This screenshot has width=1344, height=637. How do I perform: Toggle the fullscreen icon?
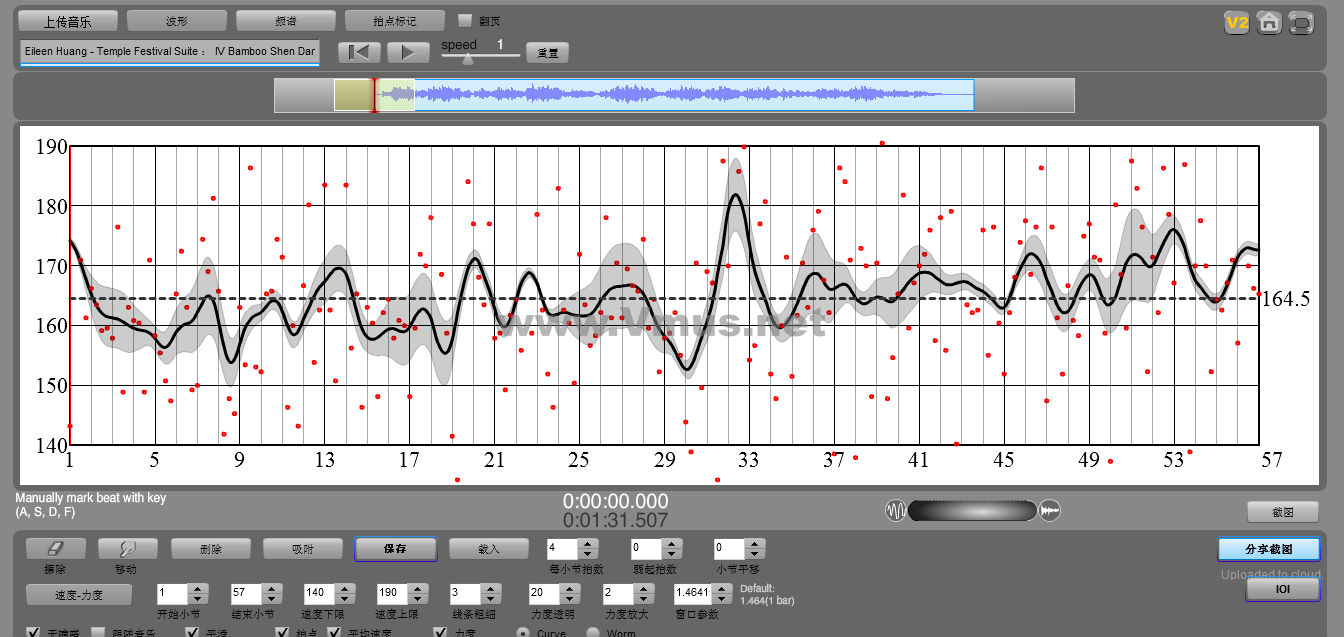[x=1301, y=22]
